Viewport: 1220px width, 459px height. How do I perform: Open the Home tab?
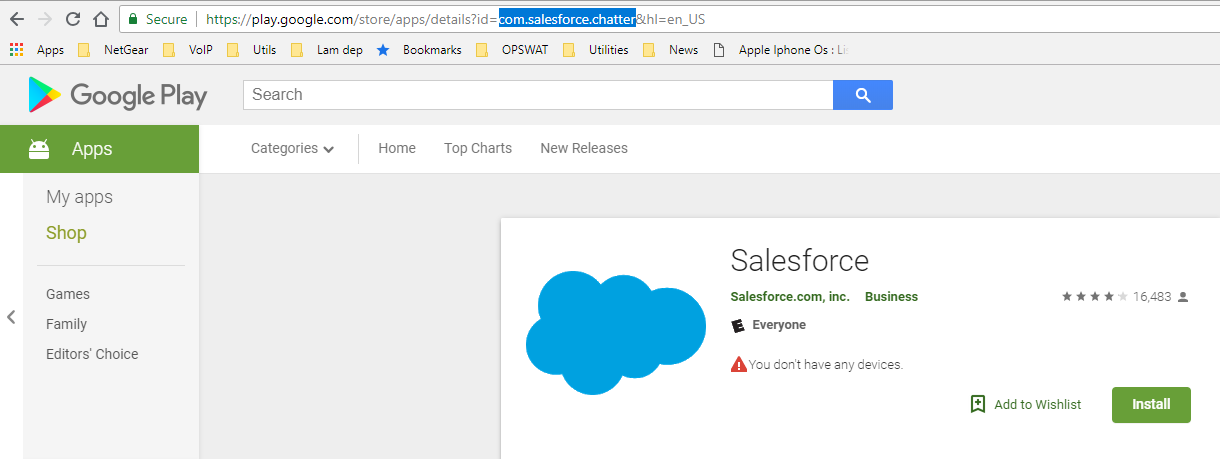[397, 148]
